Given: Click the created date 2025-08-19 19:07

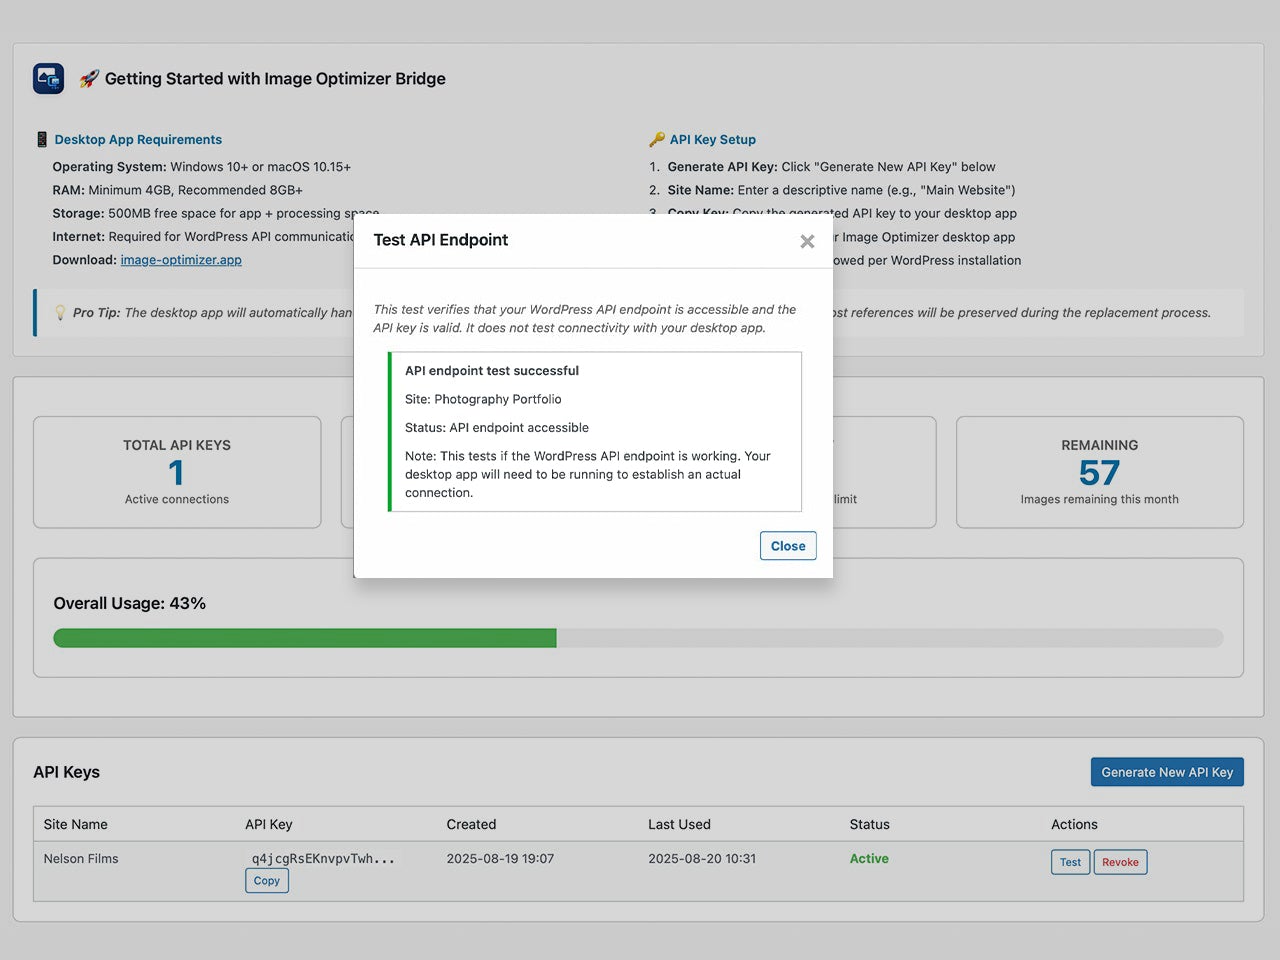Looking at the screenshot, I should [x=500, y=858].
